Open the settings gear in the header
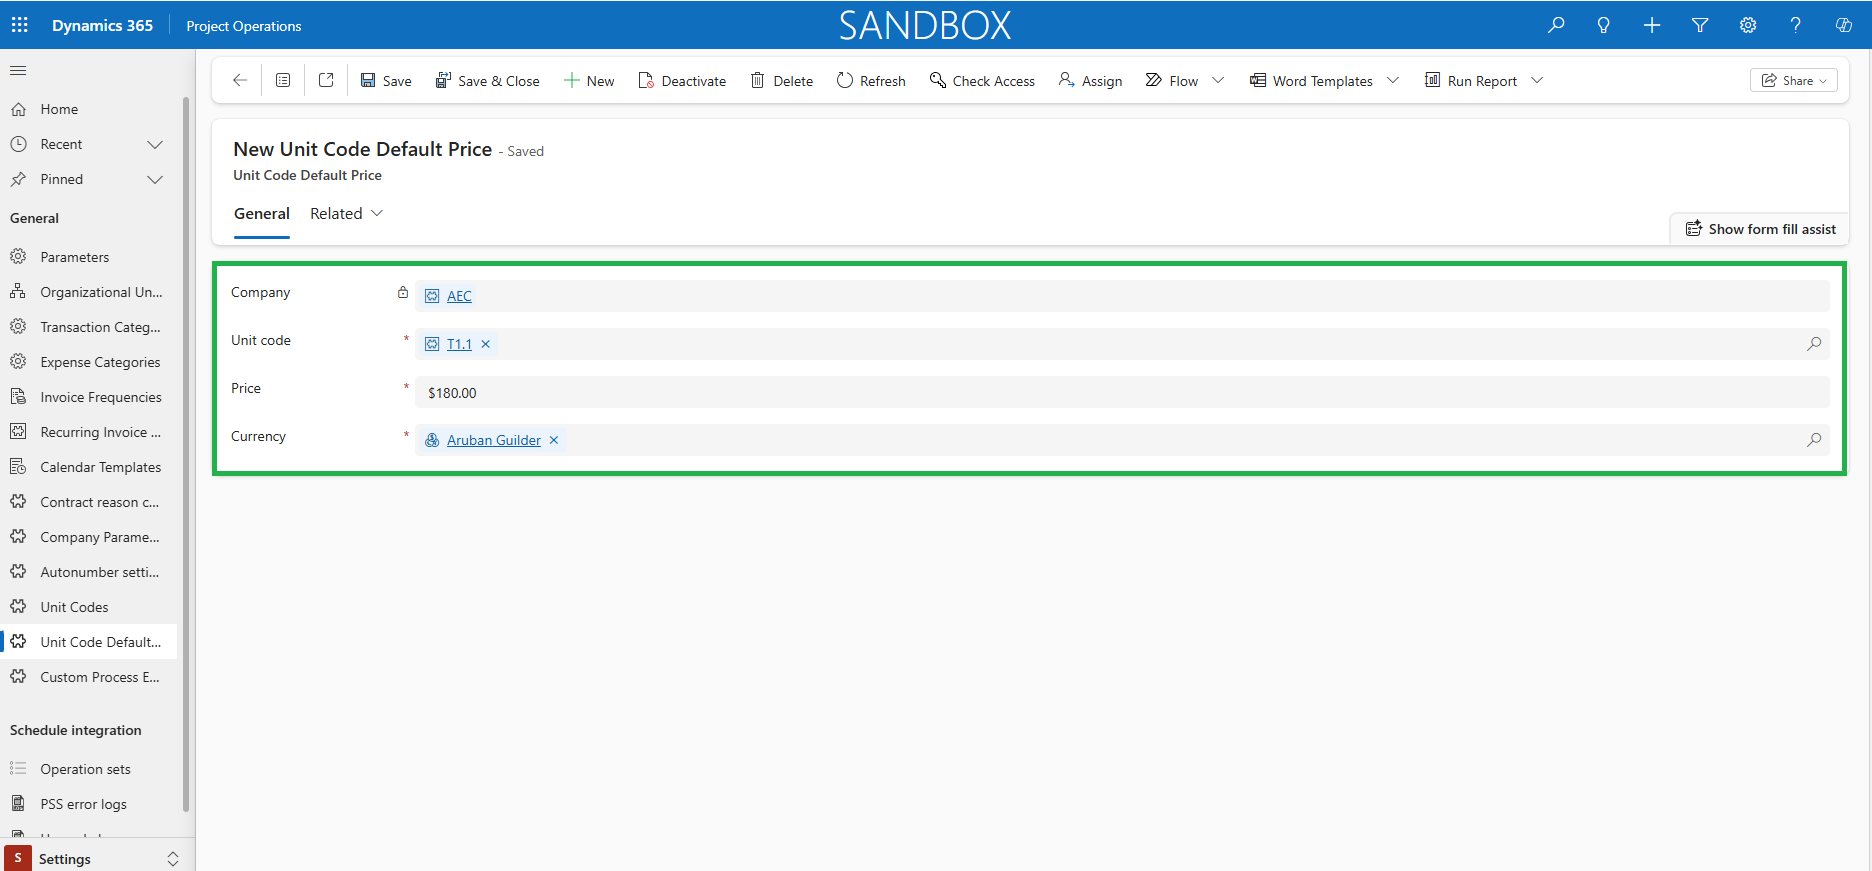The height and width of the screenshot is (871, 1872). [1748, 25]
